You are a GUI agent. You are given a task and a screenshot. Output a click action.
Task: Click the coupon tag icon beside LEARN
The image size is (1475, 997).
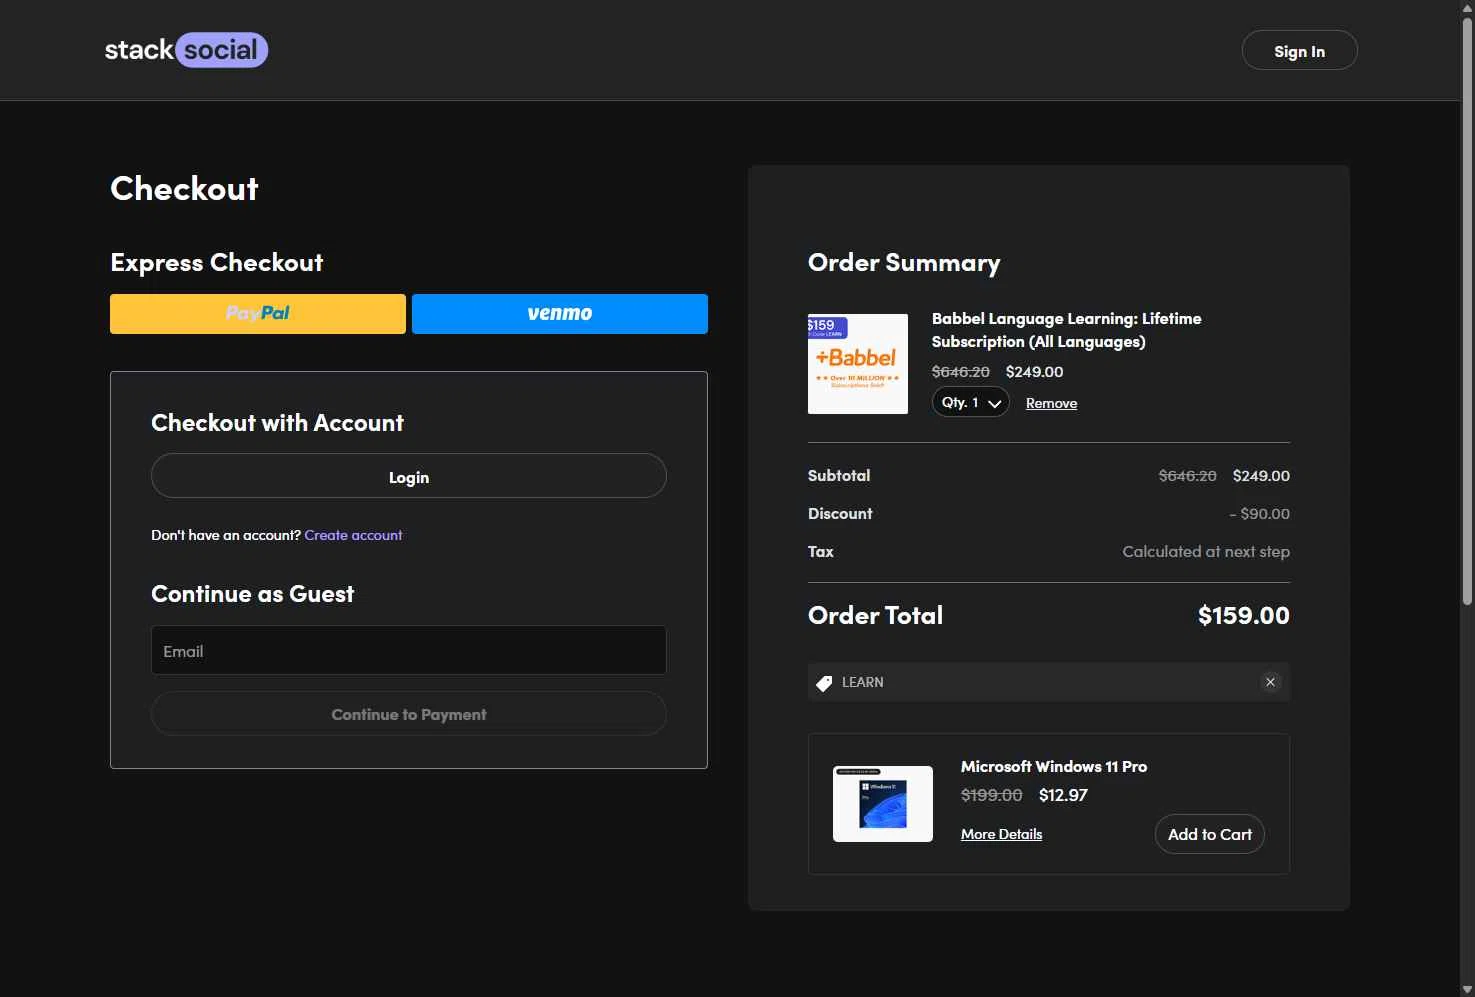pyautogui.click(x=824, y=683)
